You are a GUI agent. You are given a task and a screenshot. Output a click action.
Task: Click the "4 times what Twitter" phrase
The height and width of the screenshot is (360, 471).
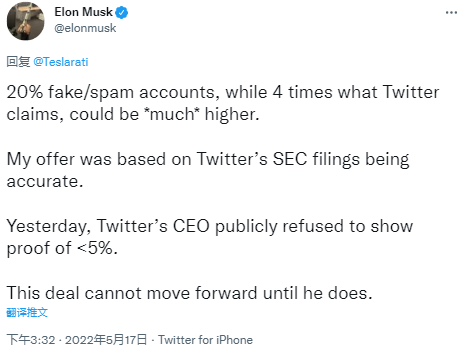(x=356, y=92)
